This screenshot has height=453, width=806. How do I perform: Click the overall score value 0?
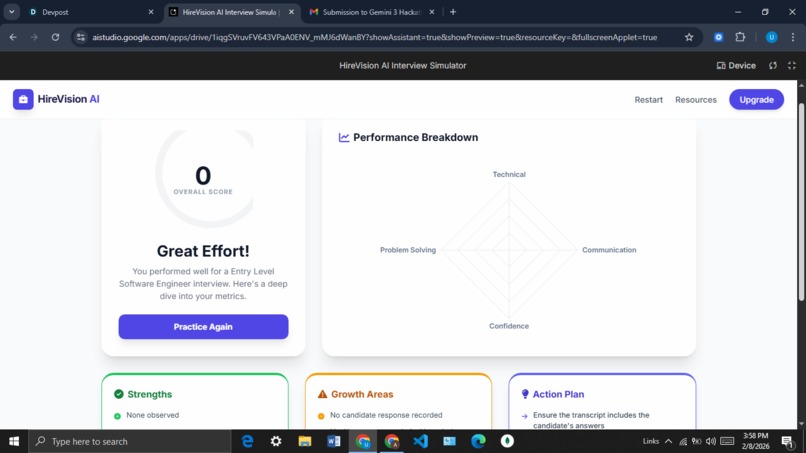click(203, 176)
